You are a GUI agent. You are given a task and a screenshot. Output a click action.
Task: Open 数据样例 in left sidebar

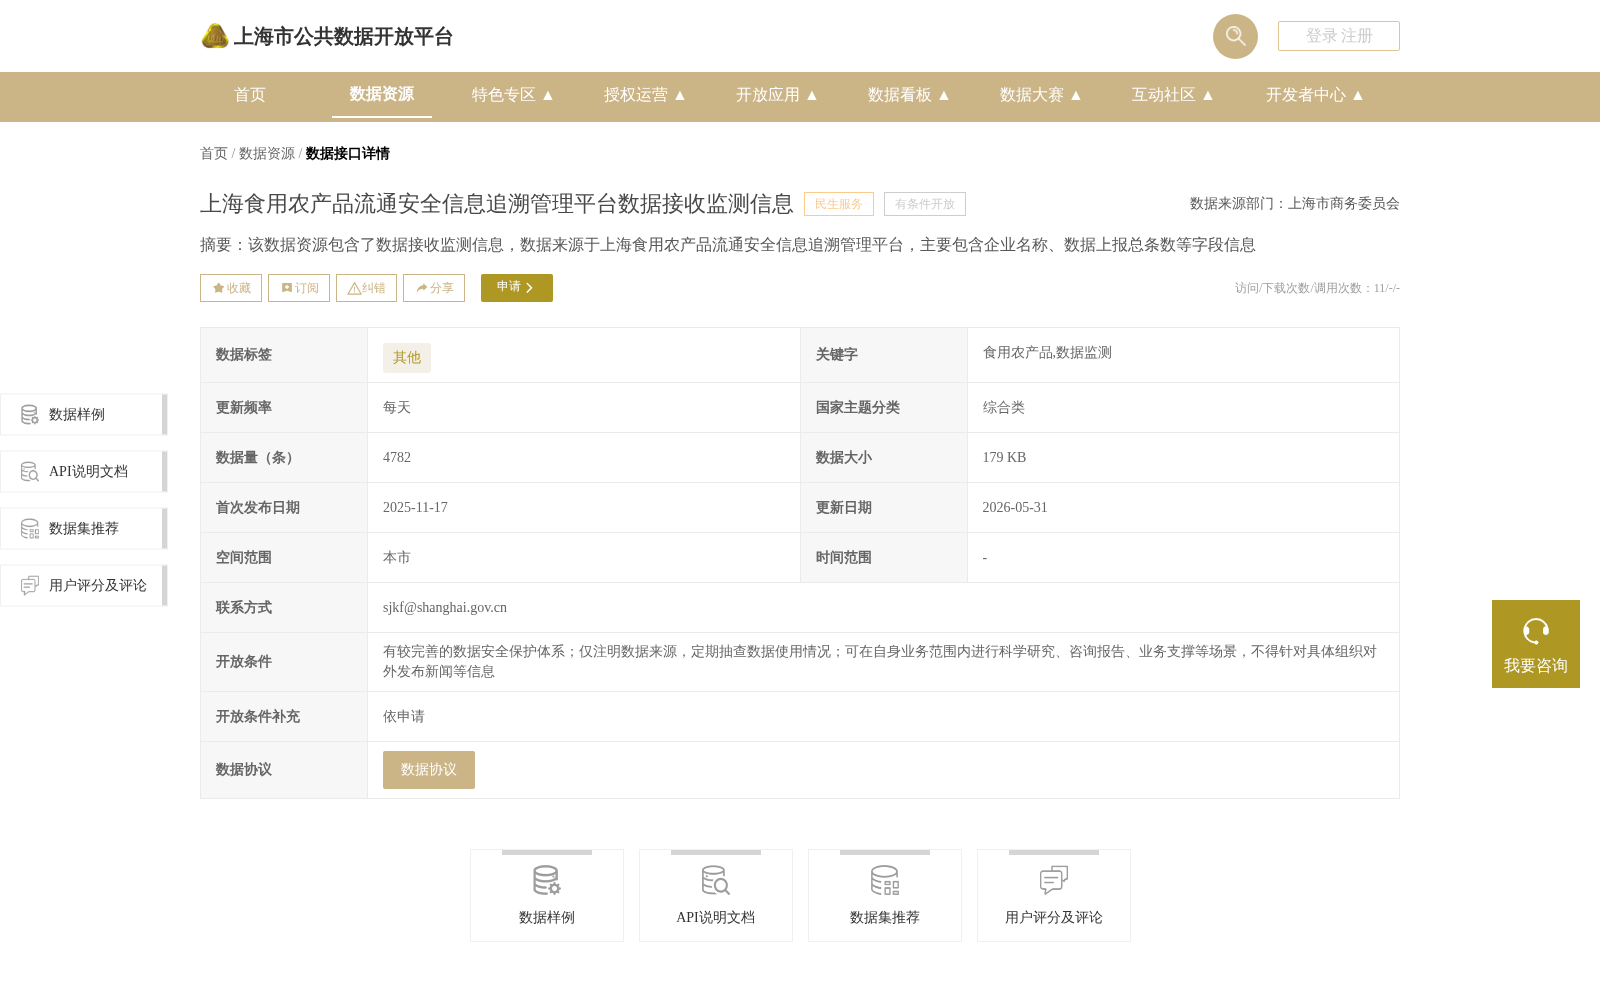pyautogui.click(x=84, y=415)
